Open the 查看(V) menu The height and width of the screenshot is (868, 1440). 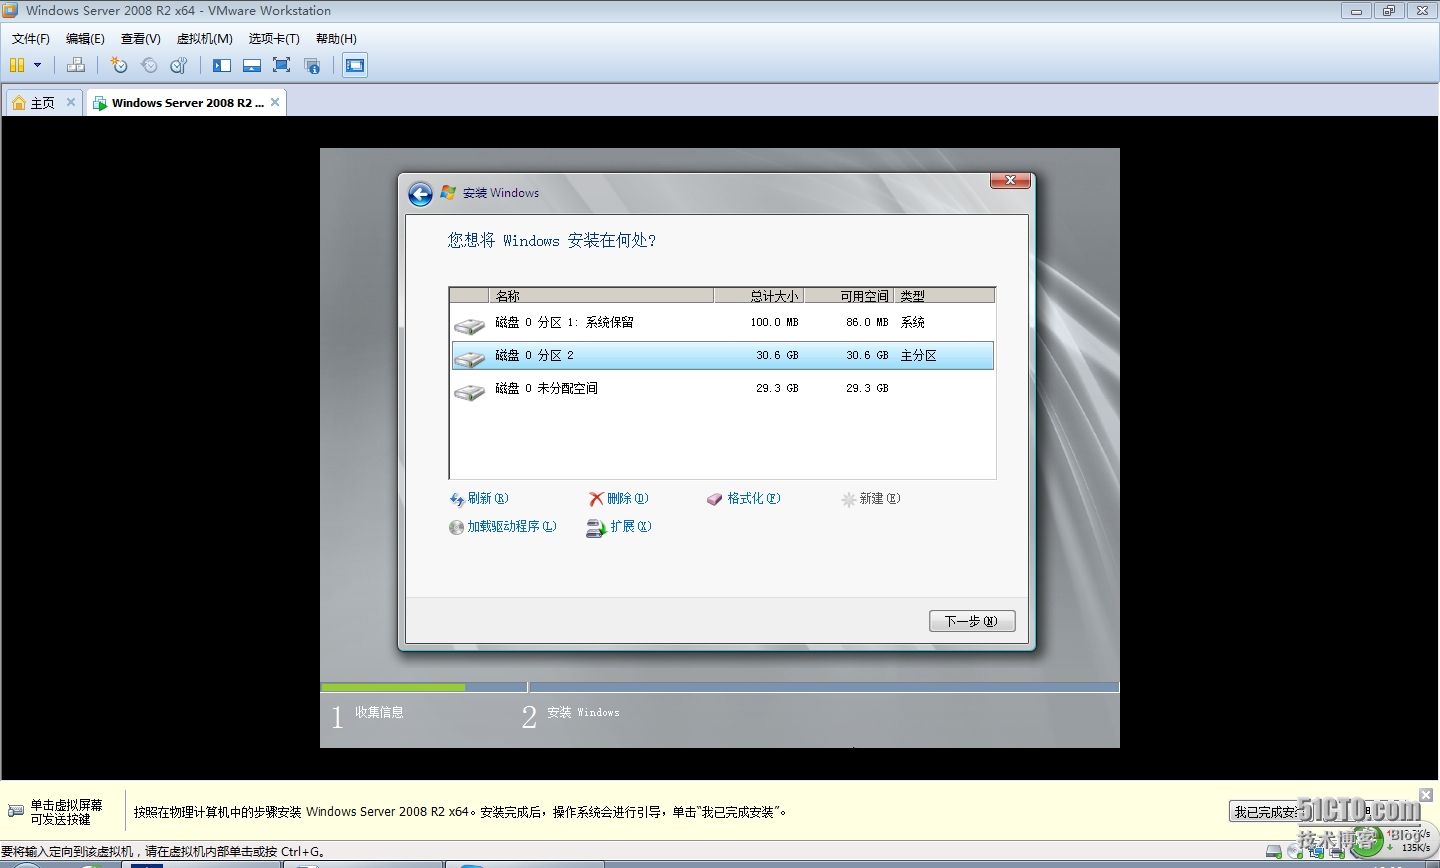pos(141,39)
